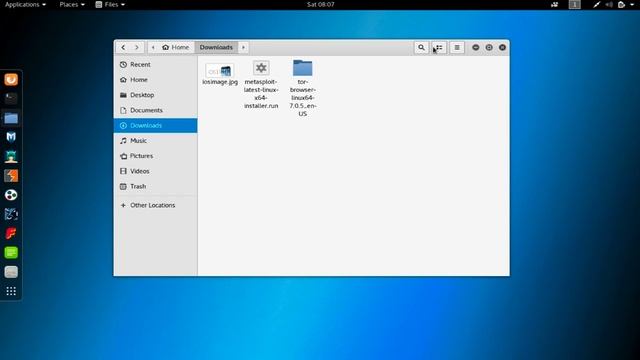Select Downloads in the sidebar
This screenshot has height=360, width=640.
click(156, 125)
